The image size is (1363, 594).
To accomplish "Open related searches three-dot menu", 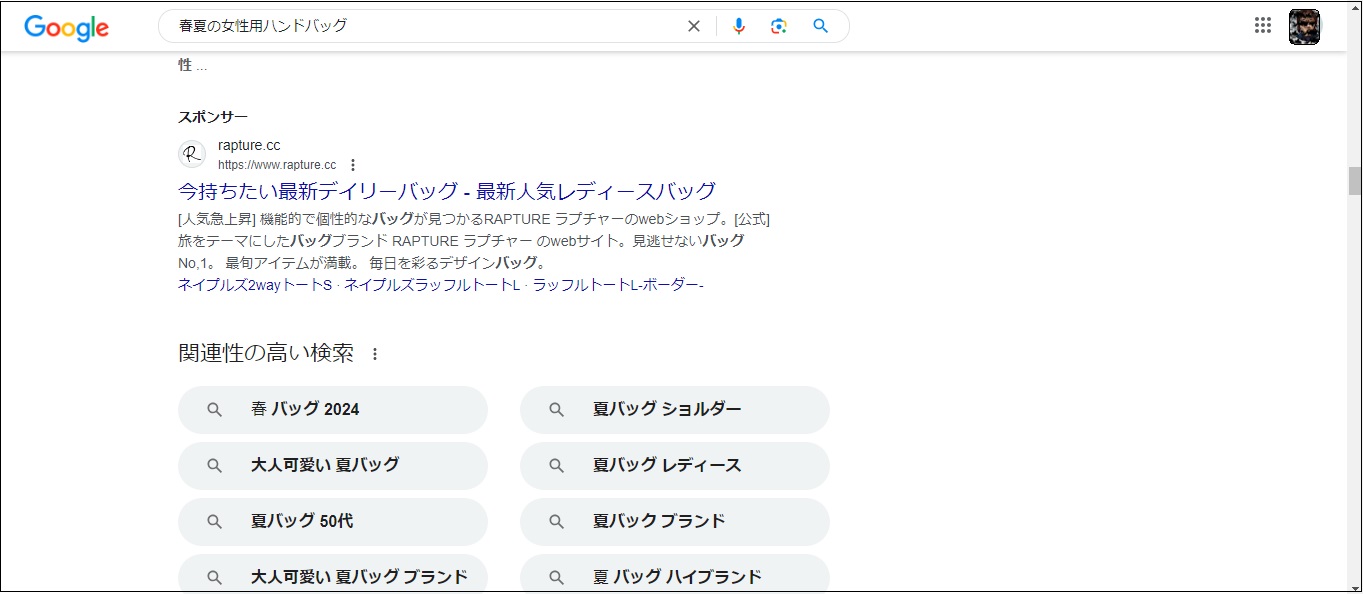I will point(375,354).
